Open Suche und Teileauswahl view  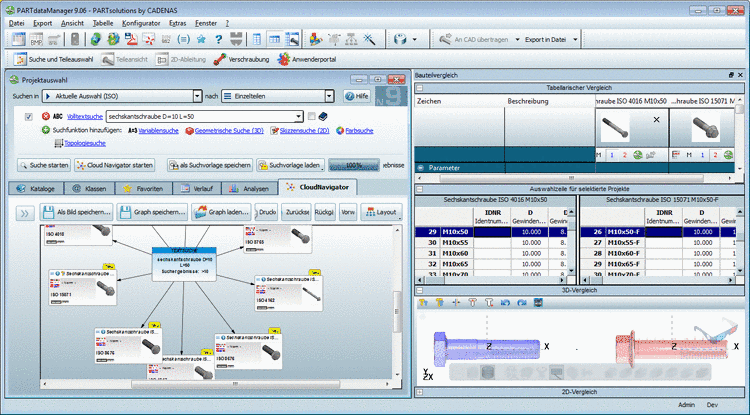(54, 59)
